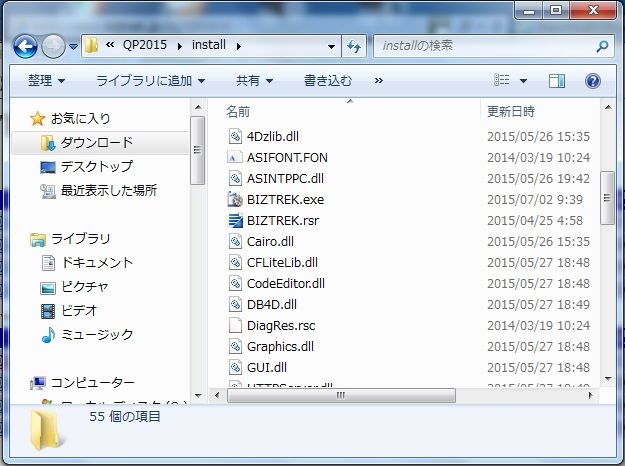Click the date 2015/04/25 4:58
Image resolution: width=625 pixels, height=466 pixels.
pyautogui.click(x=535, y=220)
